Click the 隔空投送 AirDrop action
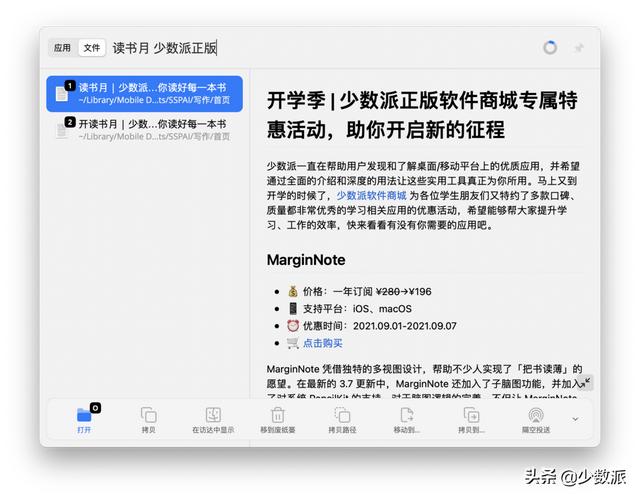Image resolution: width=640 pixels, height=499 pixels. tap(536, 419)
